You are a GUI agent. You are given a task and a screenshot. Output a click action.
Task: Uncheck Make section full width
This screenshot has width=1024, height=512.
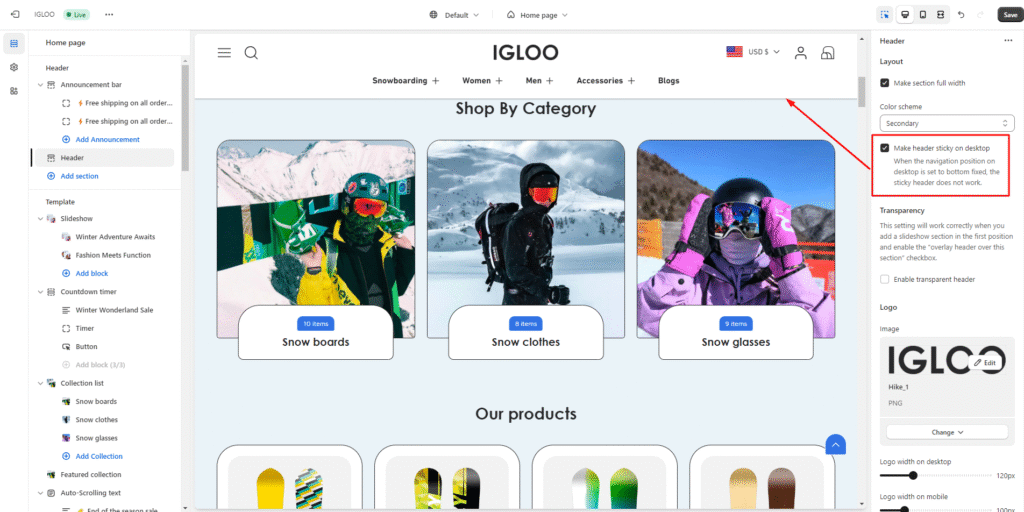(x=884, y=83)
